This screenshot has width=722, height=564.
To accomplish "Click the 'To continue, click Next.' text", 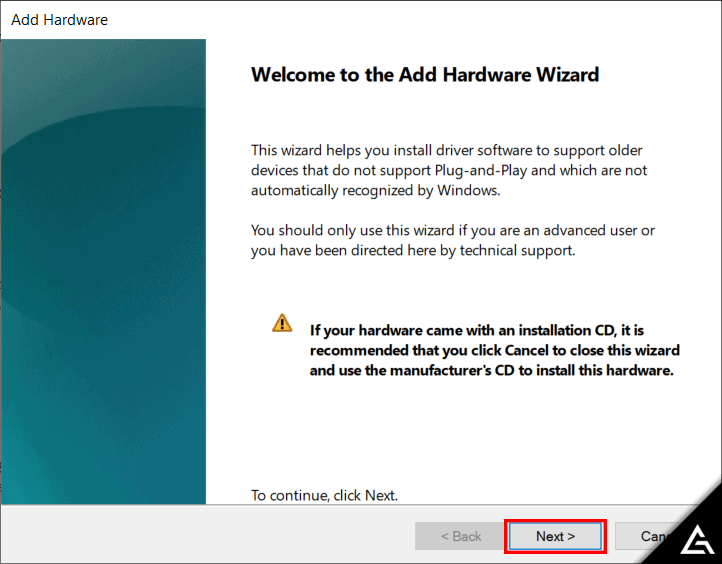I will point(324,495).
